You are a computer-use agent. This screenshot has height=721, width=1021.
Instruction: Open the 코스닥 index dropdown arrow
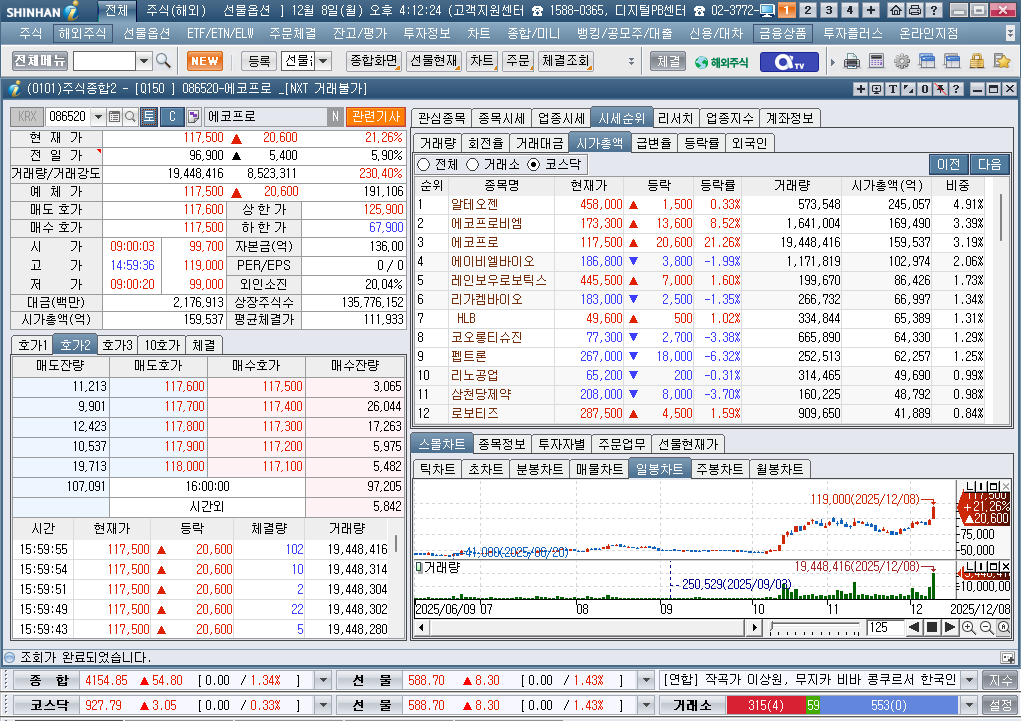click(x=323, y=705)
